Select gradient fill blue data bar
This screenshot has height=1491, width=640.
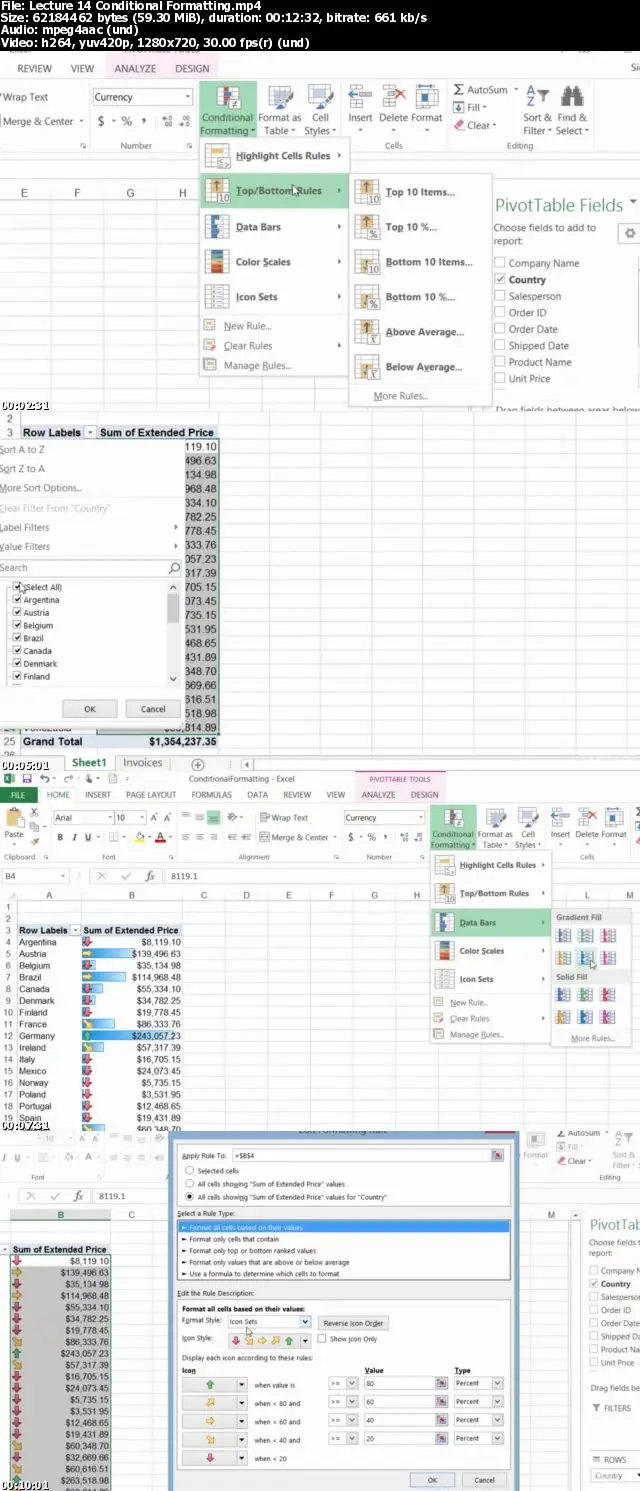pyautogui.click(x=563, y=936)
